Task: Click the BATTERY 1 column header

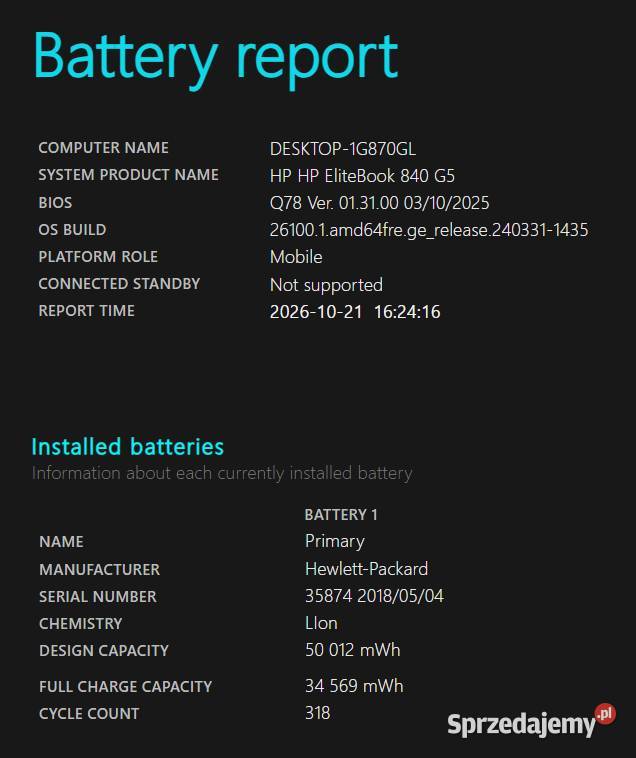Action: pos(341,515)
